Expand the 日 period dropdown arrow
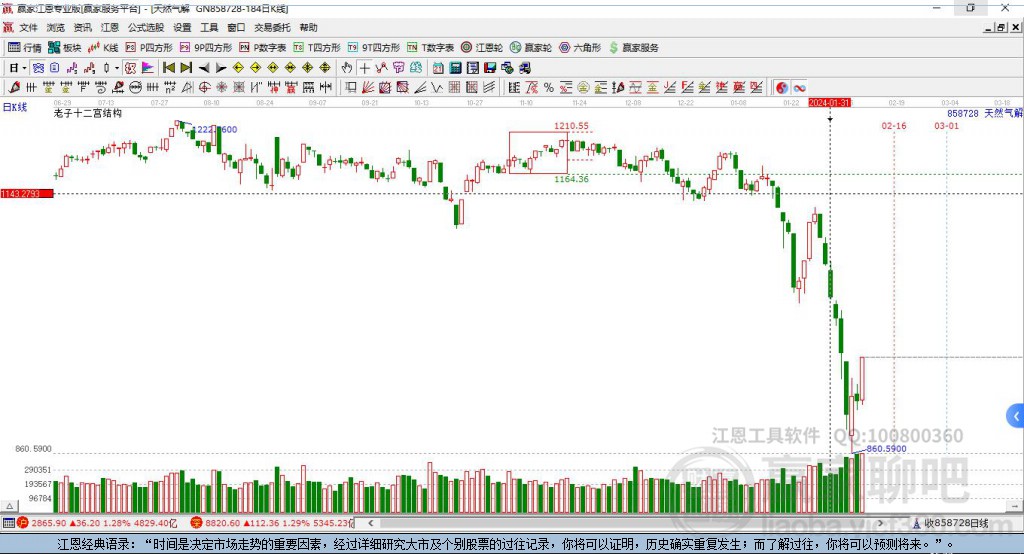The width and height of the screenshot is (1024, 554). coord(24,68)
